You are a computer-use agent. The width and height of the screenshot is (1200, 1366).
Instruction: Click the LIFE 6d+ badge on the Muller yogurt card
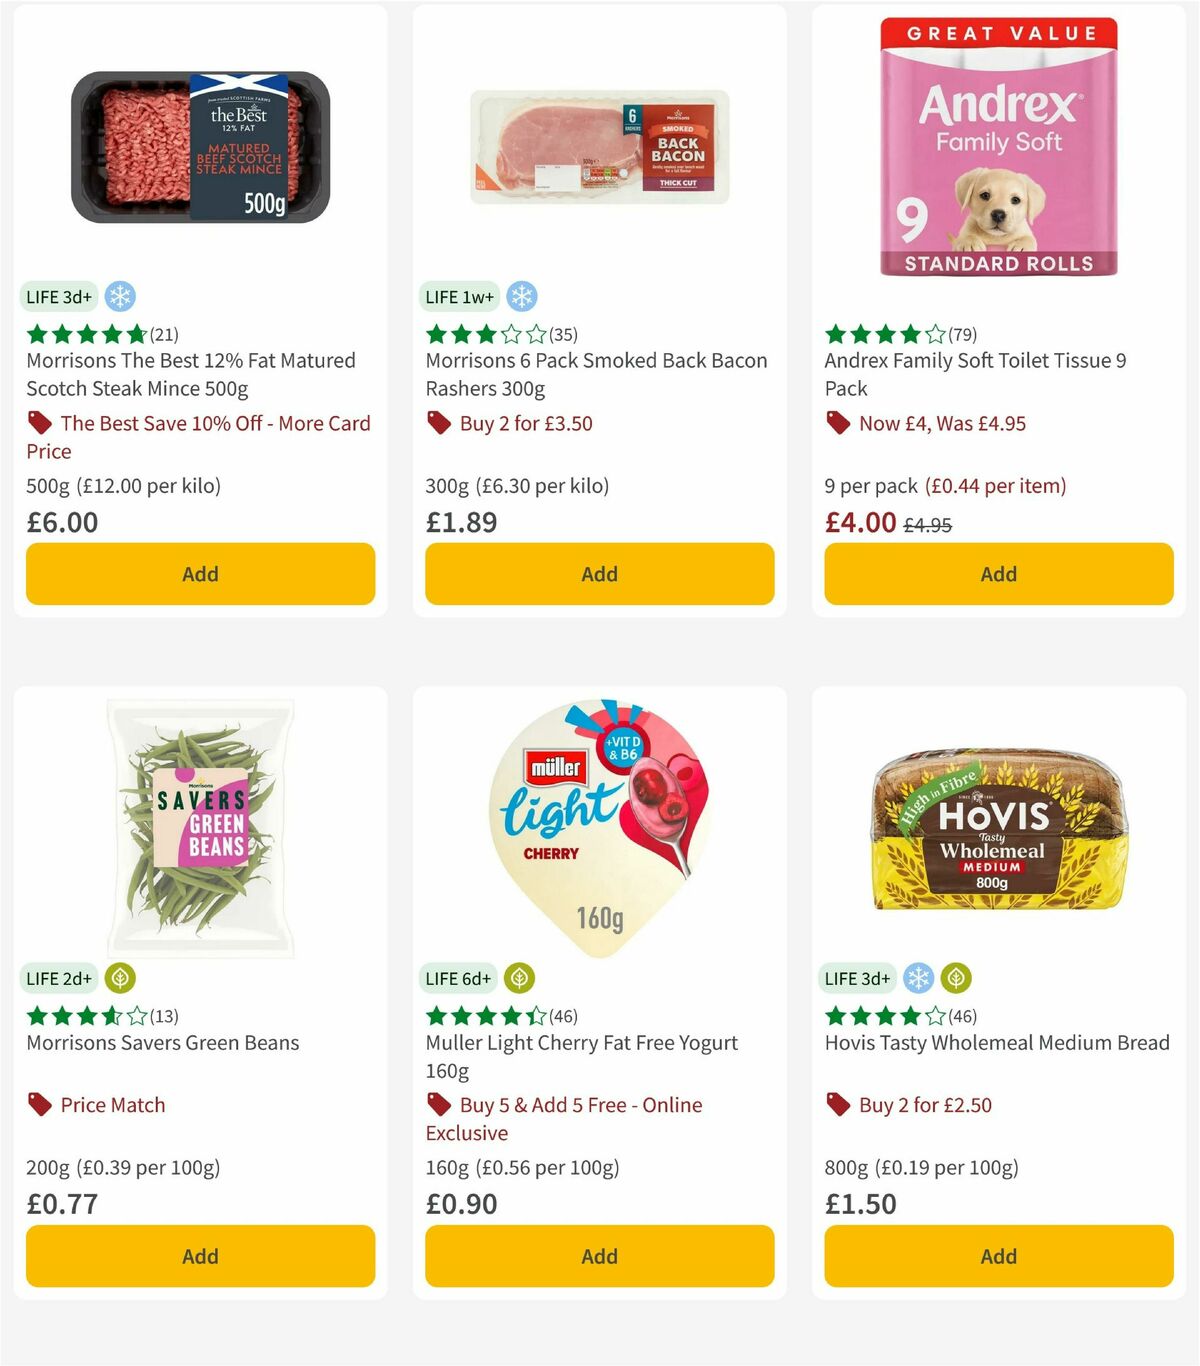(458, 978)
